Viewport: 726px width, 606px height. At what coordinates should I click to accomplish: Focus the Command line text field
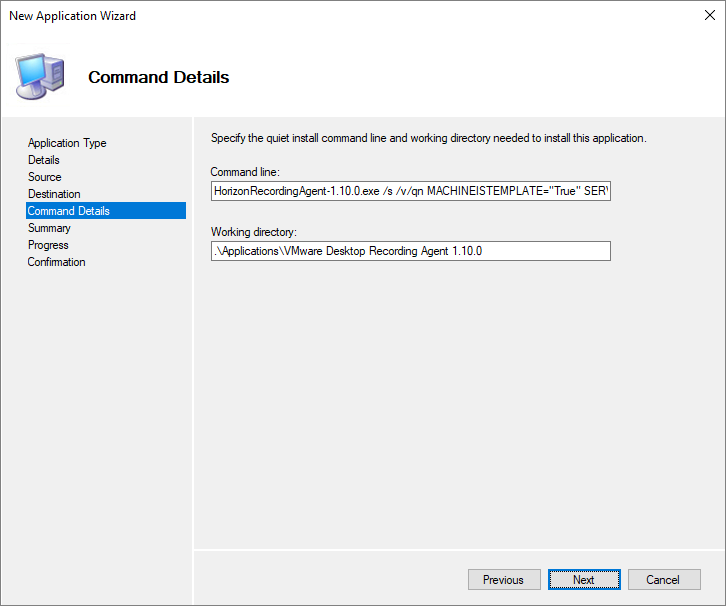coord(410,191)
